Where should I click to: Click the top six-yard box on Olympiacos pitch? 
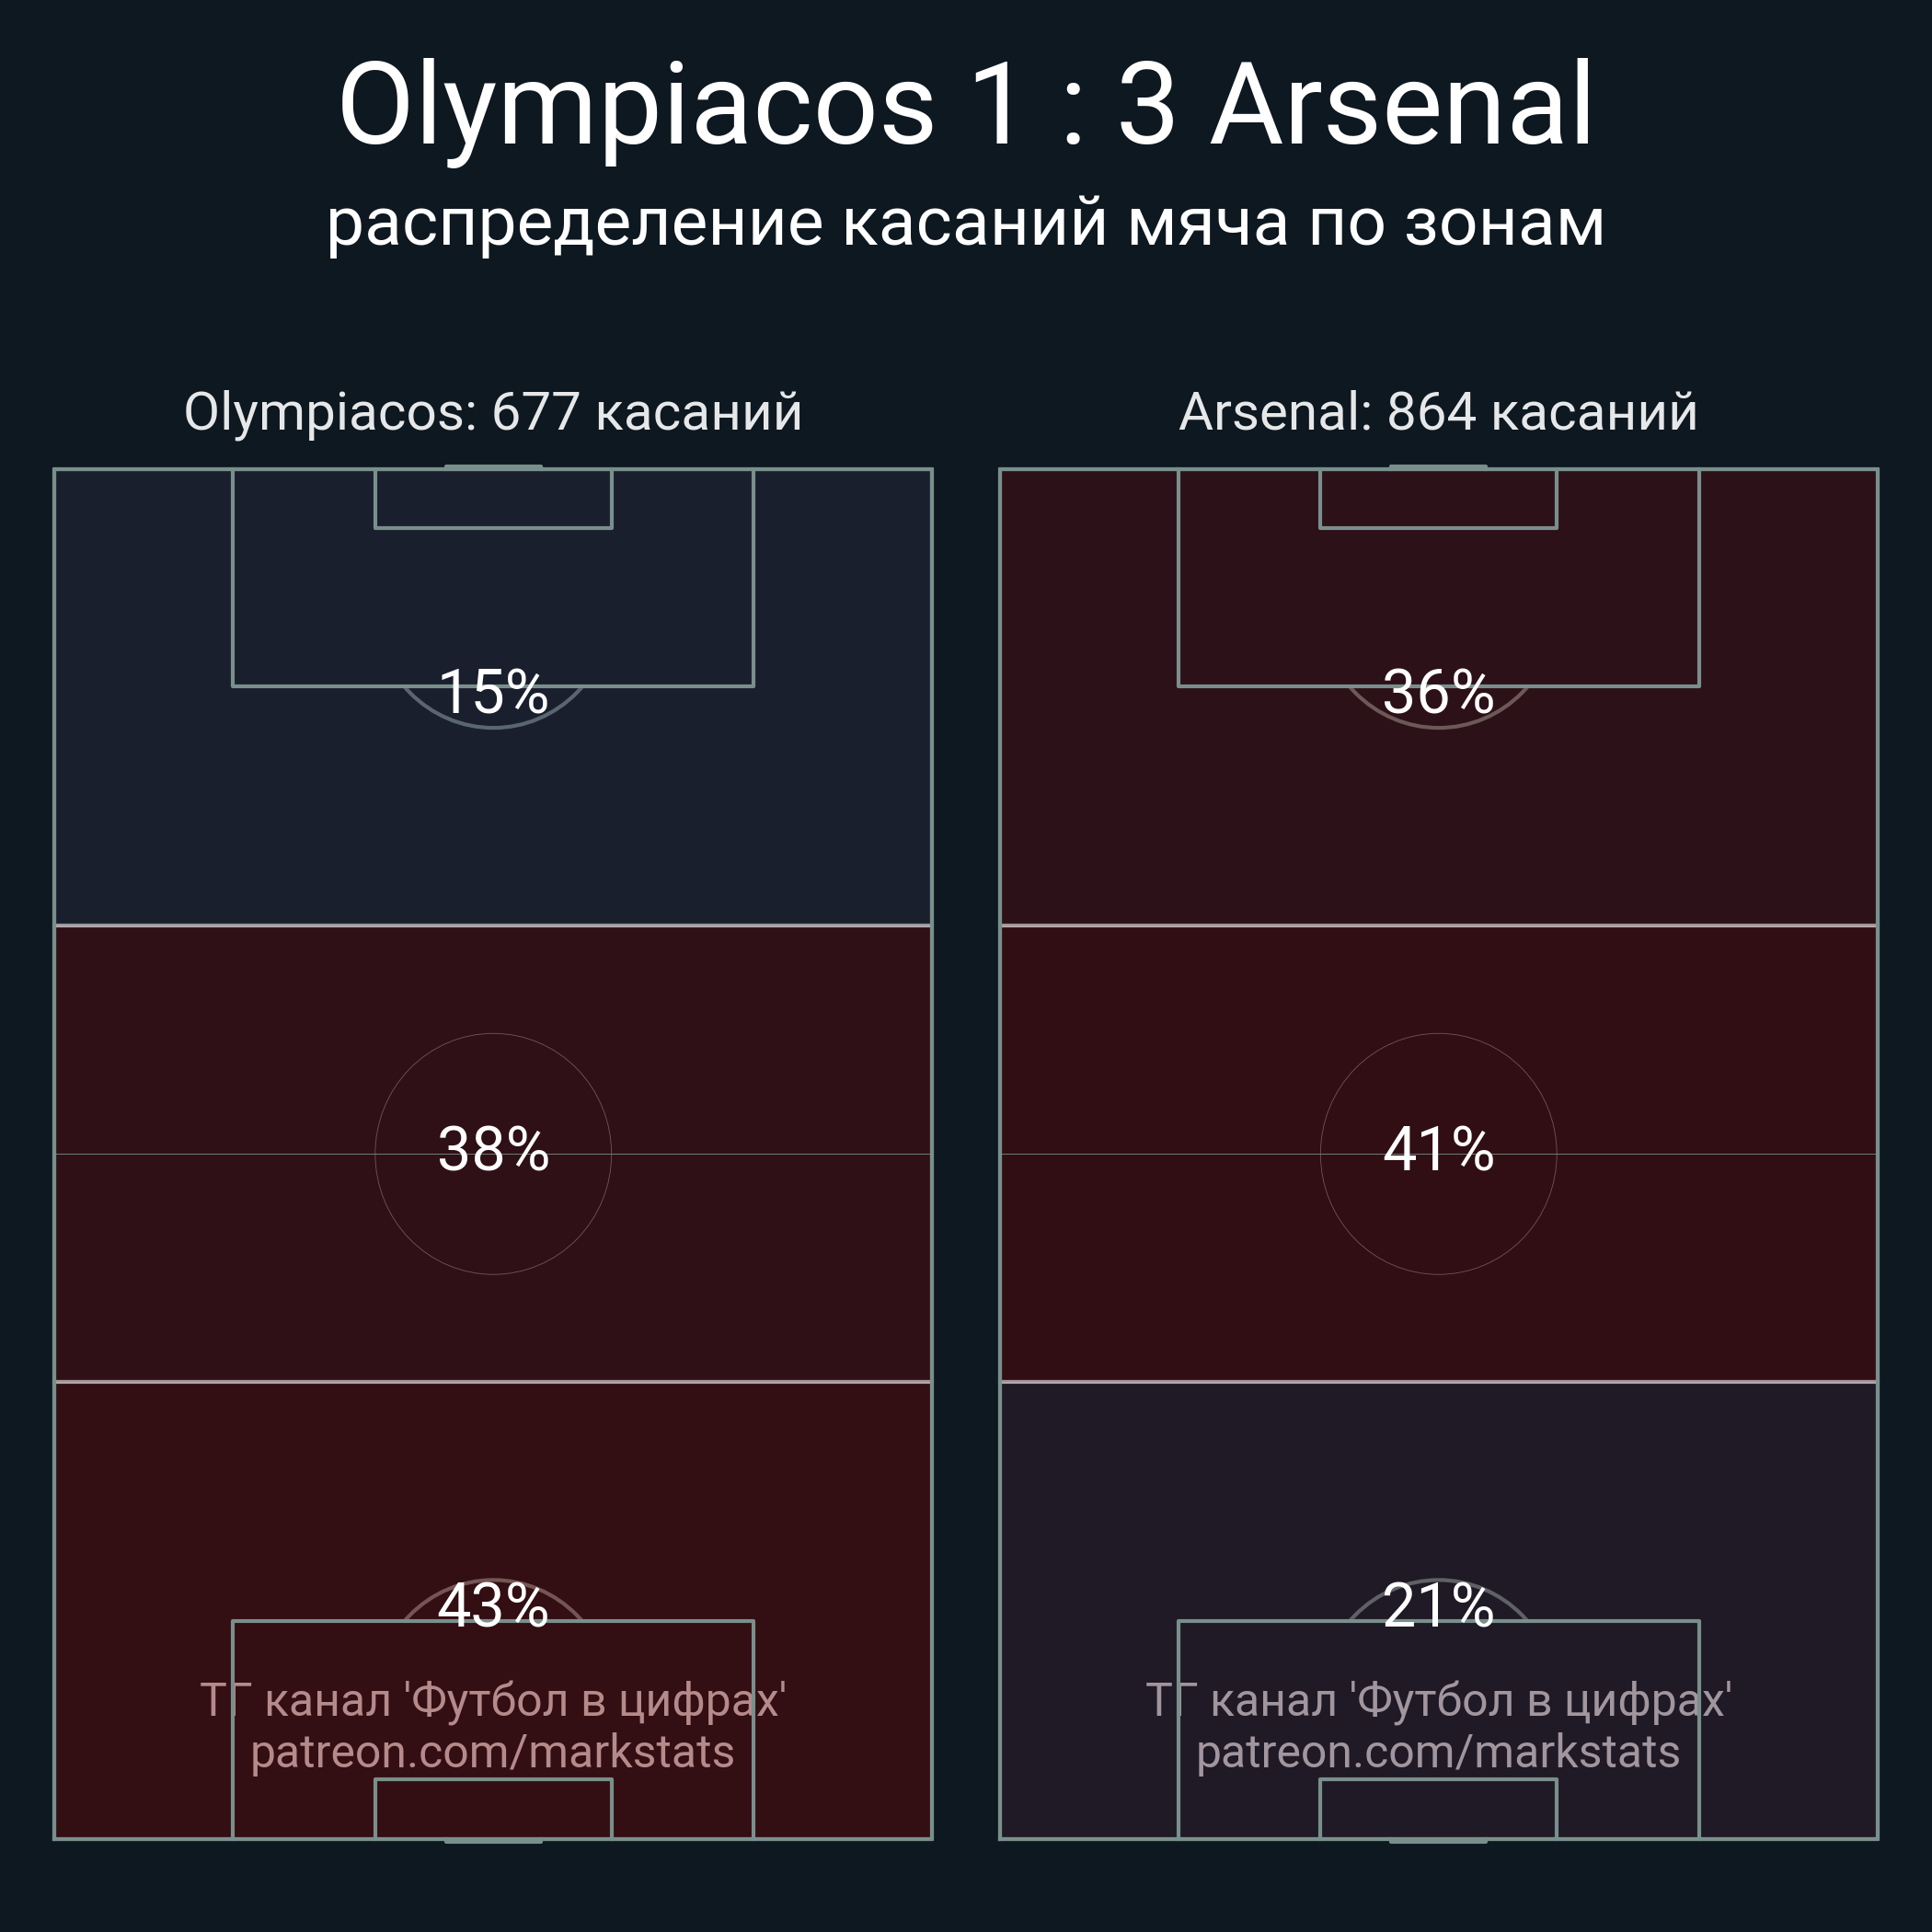493,498
